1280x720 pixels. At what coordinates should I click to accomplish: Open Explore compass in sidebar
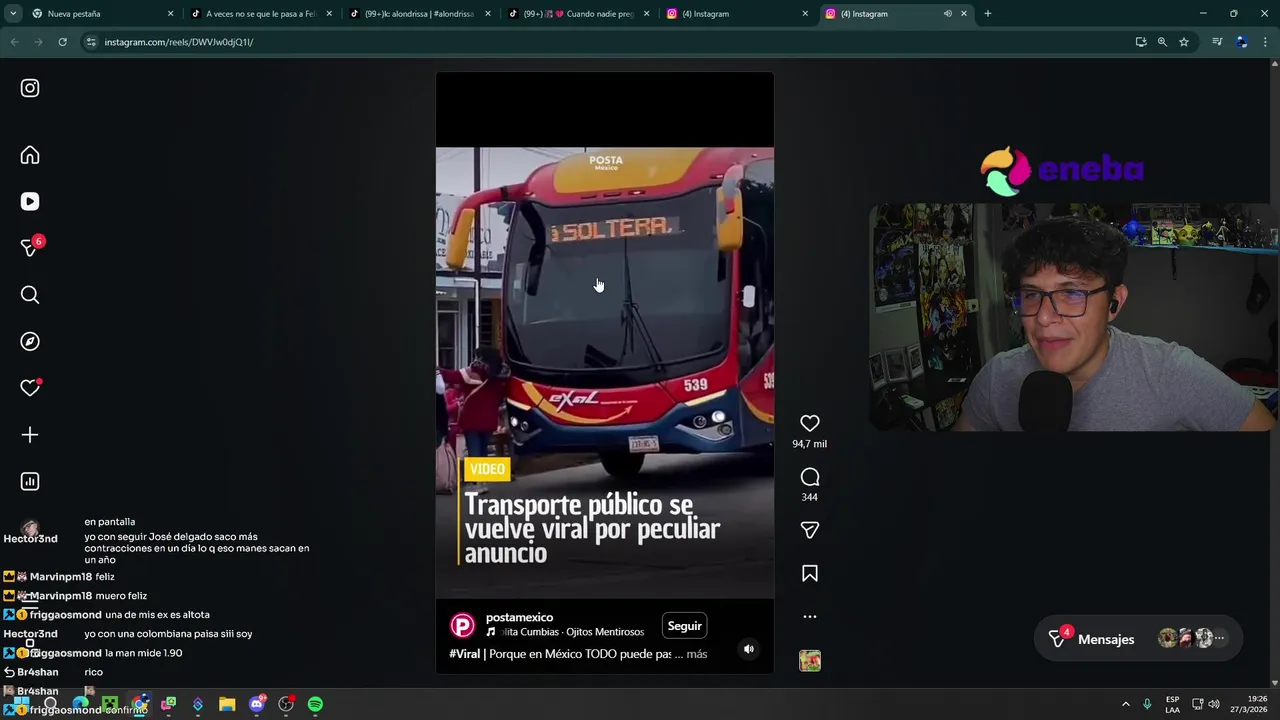[x=30, y=342]
